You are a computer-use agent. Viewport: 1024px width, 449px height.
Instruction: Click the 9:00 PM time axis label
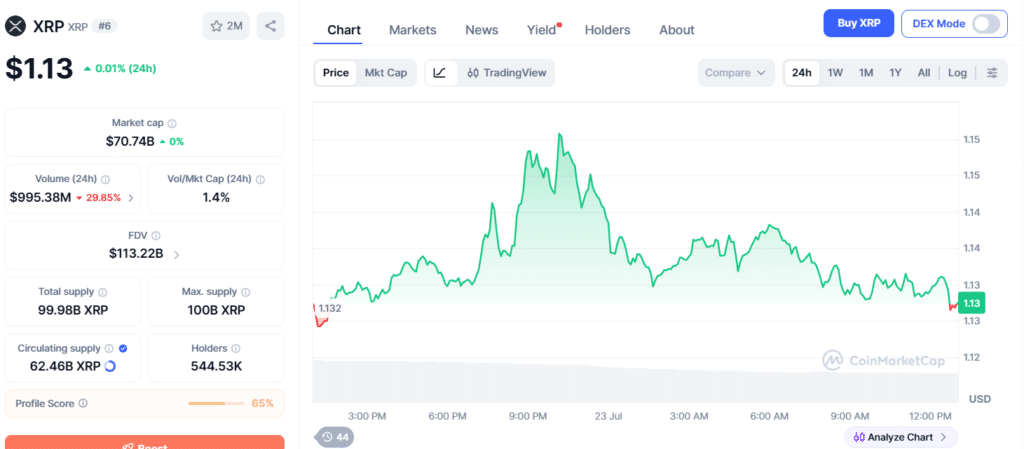click(x=528, y=416)
